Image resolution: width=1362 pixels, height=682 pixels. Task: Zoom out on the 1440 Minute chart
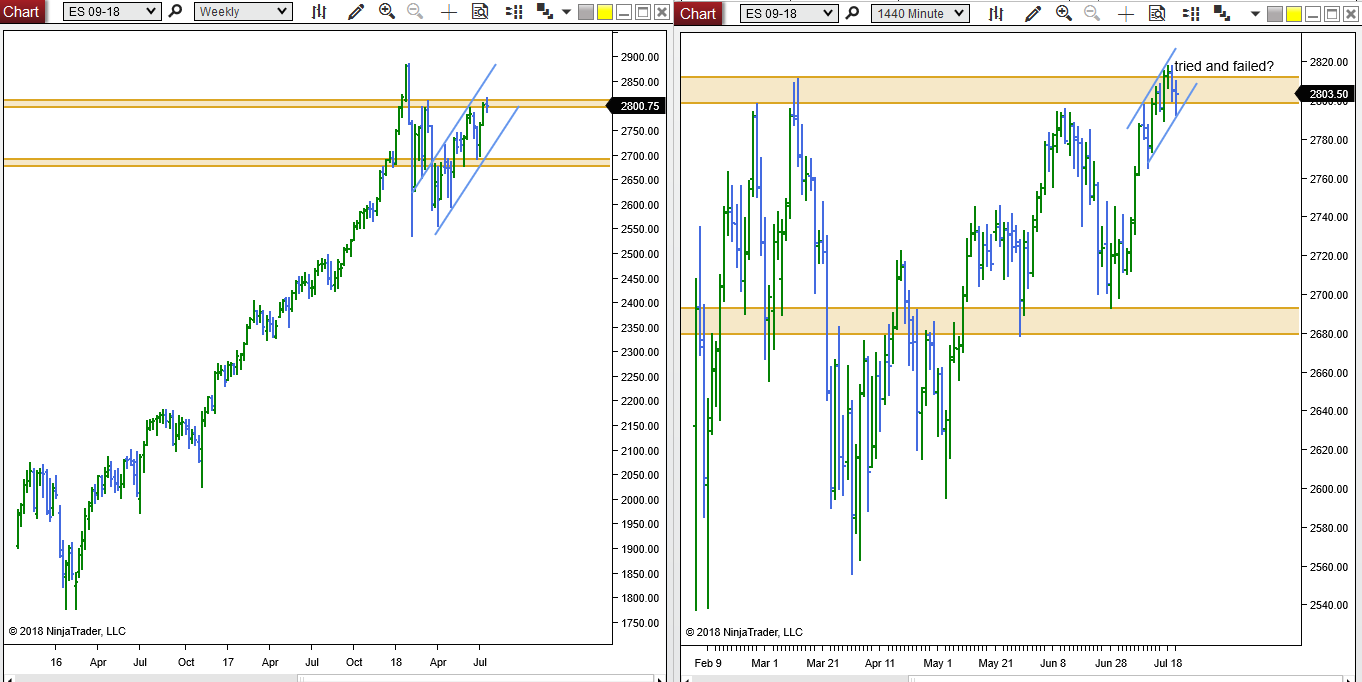[1092, 13]
